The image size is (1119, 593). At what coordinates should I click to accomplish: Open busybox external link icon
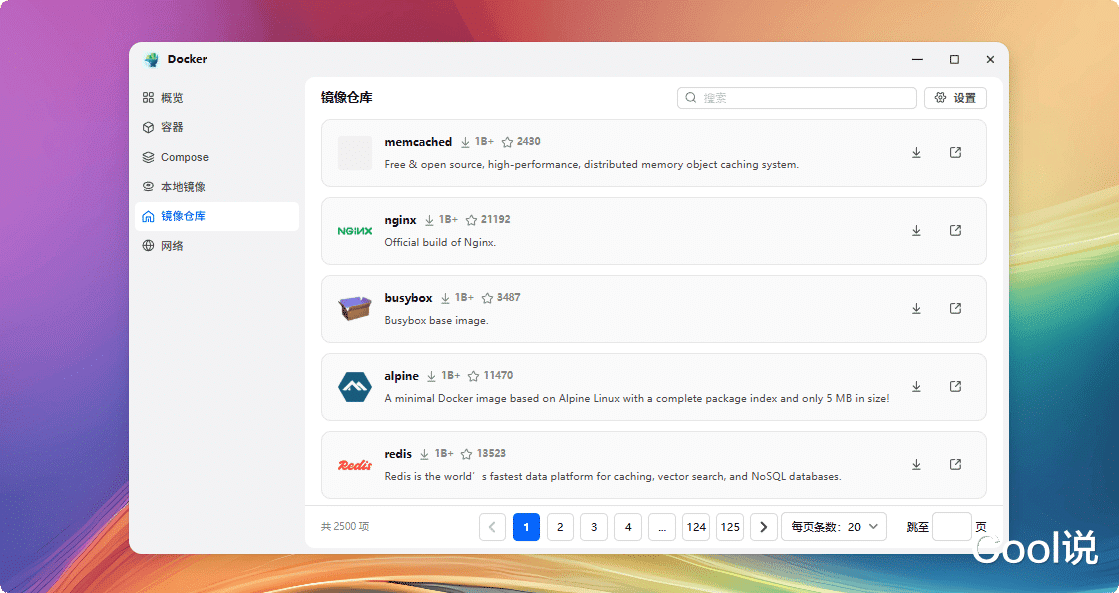point(956,308)
